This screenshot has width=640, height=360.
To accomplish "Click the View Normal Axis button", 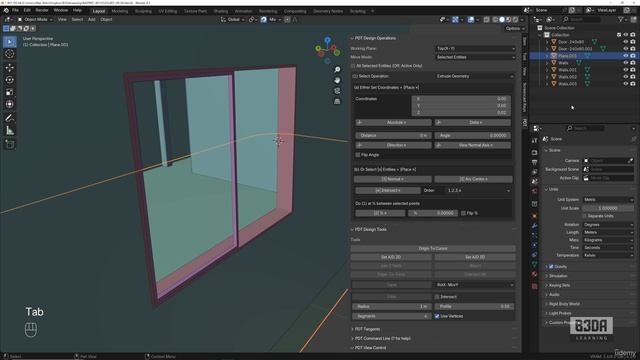I will coord(472,145).
